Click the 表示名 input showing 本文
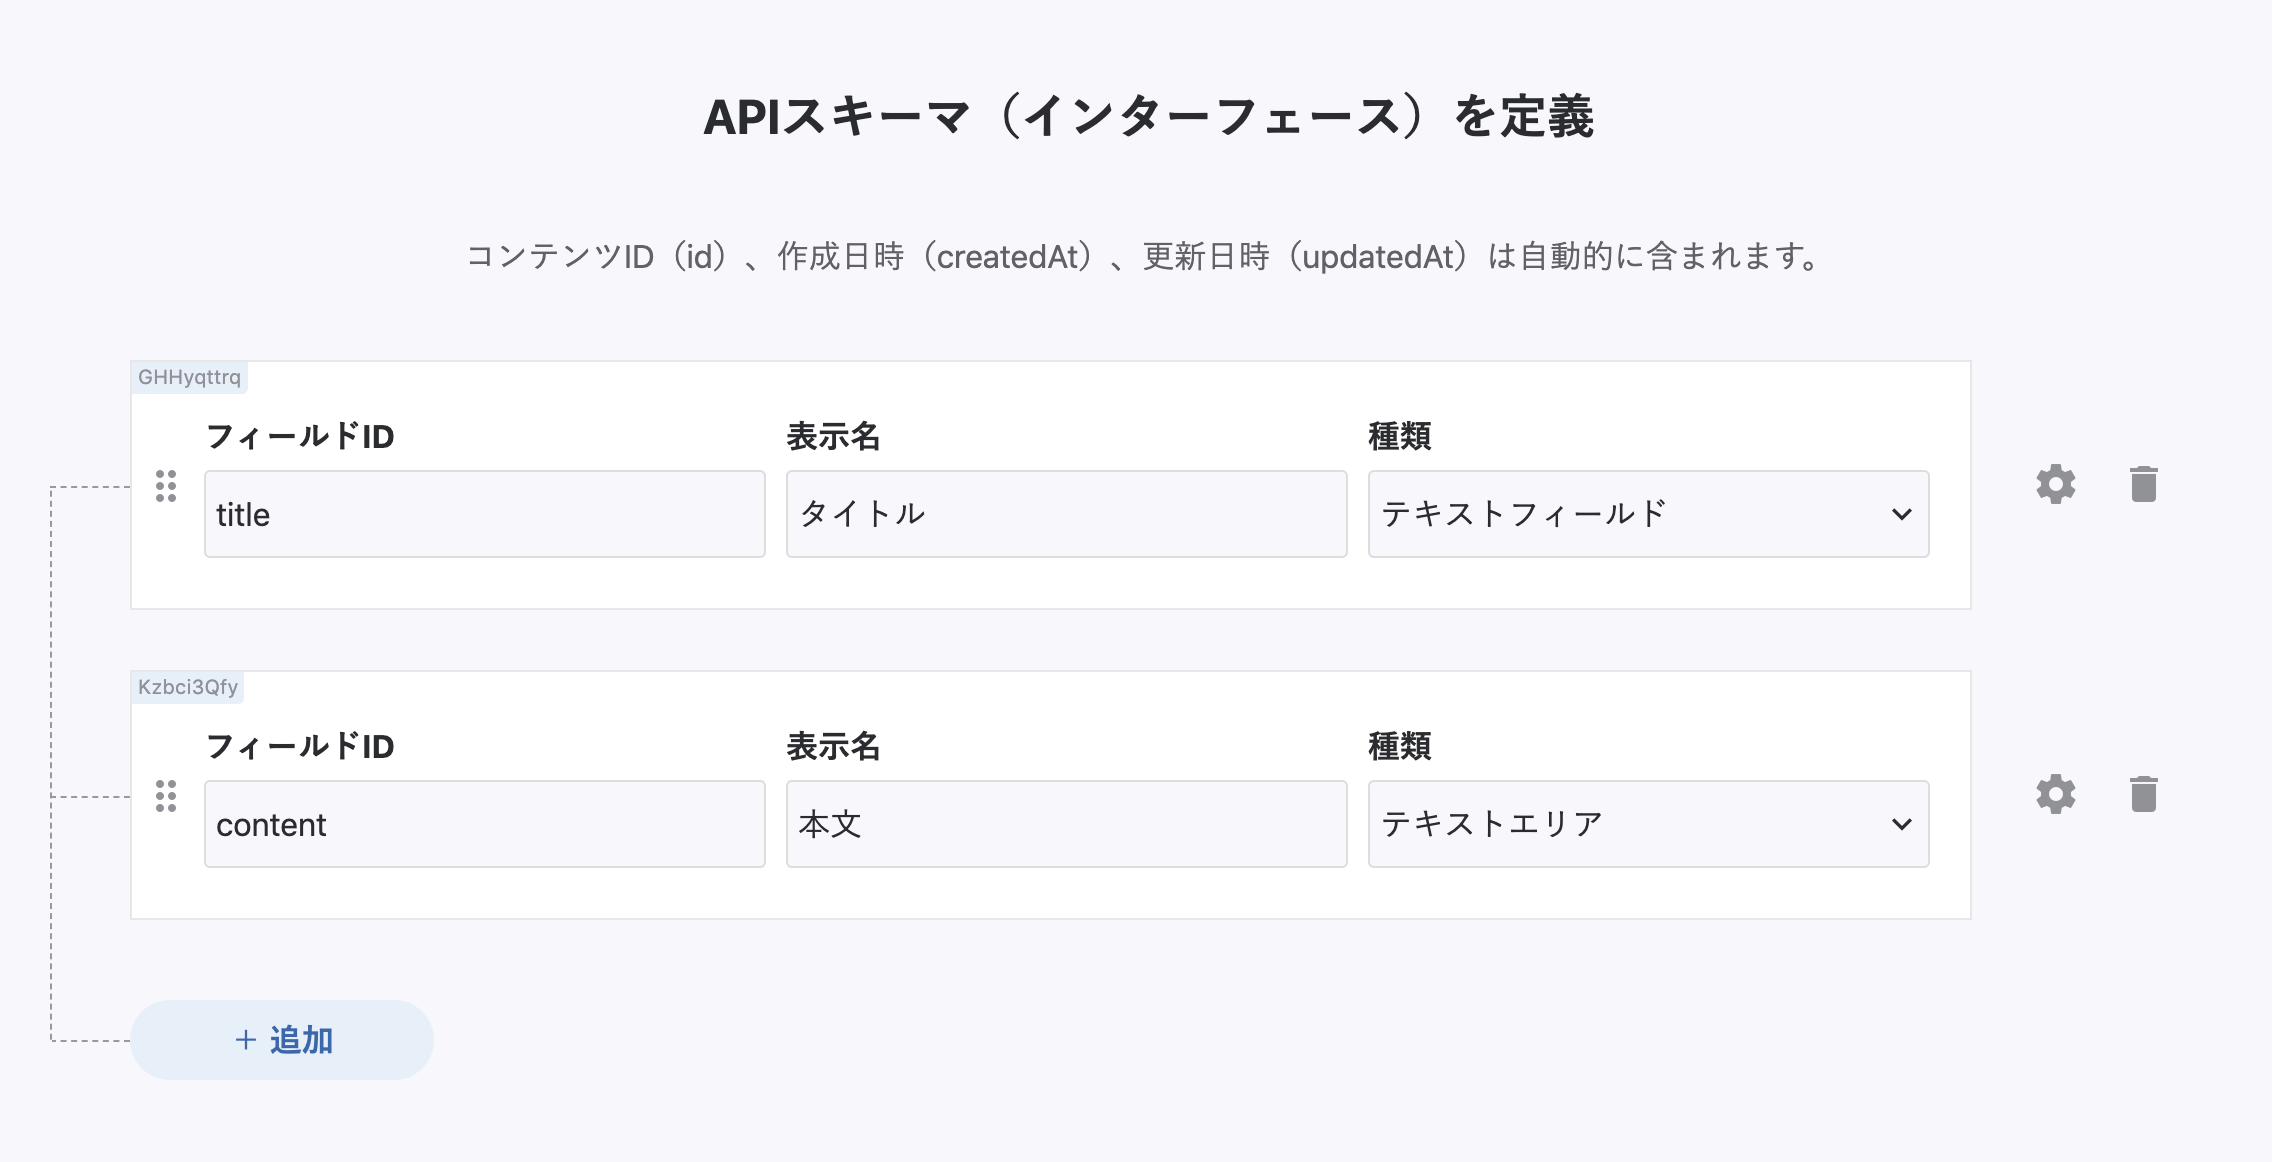 pos(1066,824)
